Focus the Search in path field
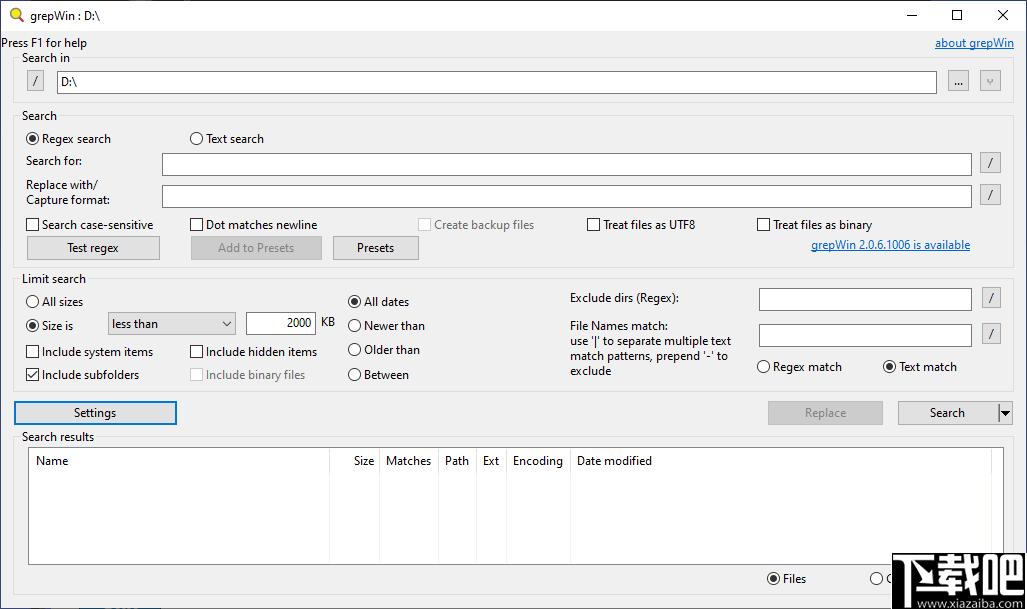Image resolution: width=1027 pixels, height=609 pixels. (x=496, y=82)
